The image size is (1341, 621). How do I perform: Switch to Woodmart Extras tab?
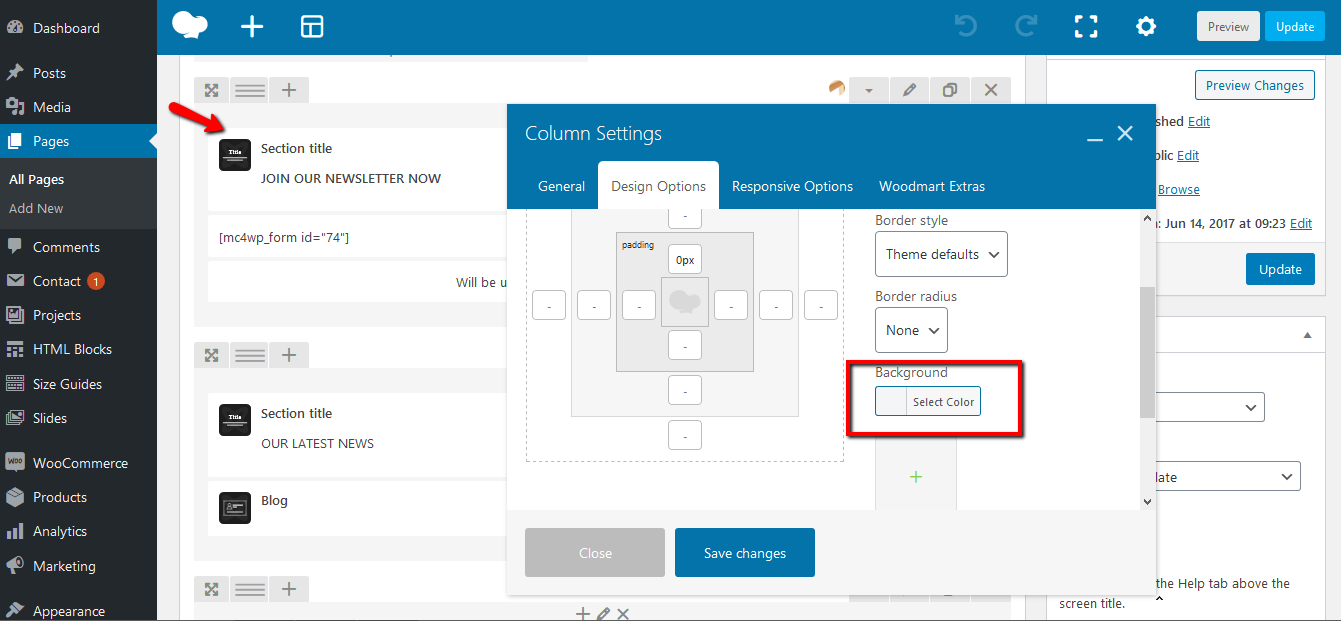[932, 186]
